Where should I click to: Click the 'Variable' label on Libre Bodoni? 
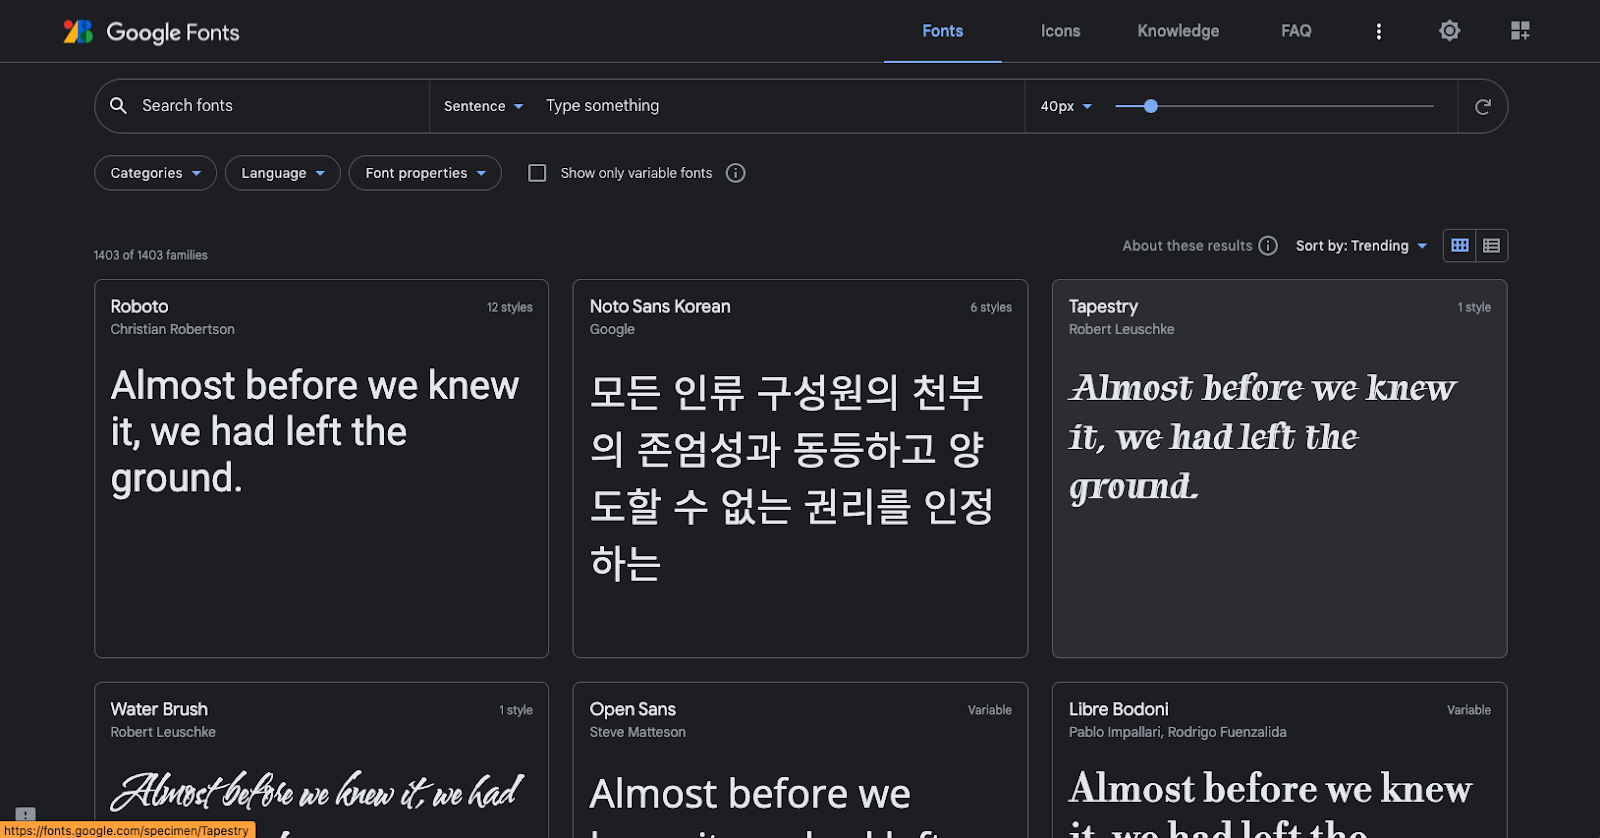pos(1468,710)
